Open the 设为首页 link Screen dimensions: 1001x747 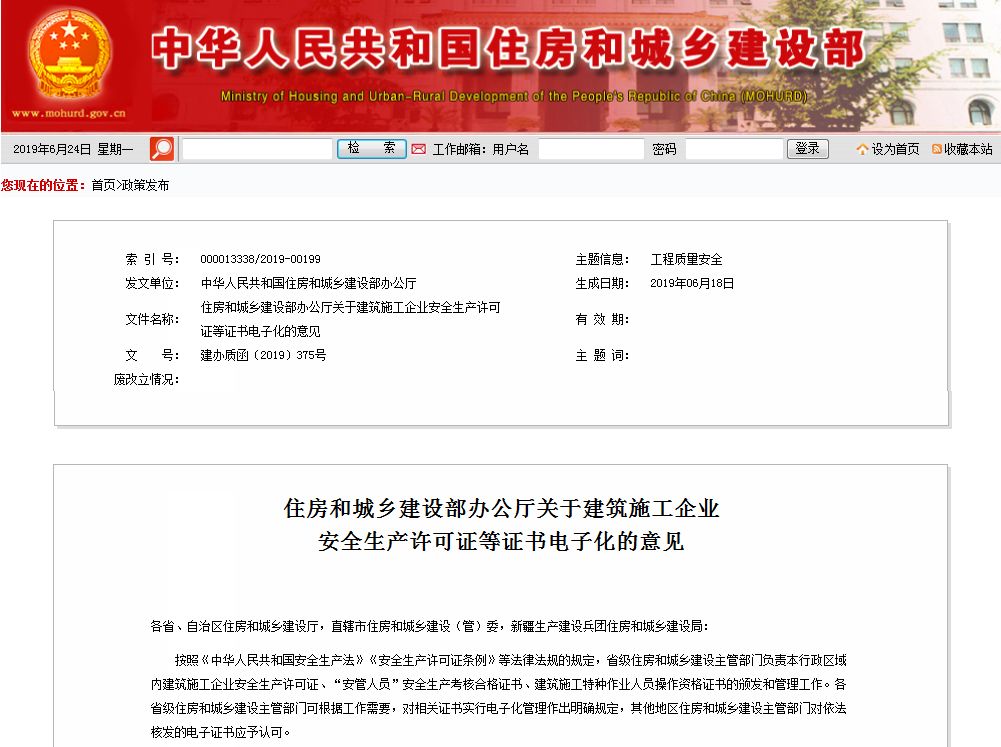click(895, 149)
